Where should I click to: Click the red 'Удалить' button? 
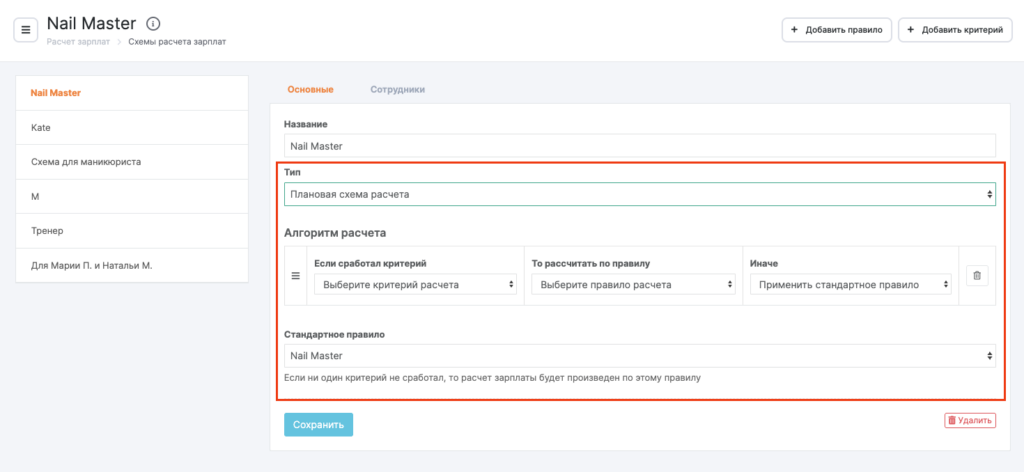click(x=969, y=421)
